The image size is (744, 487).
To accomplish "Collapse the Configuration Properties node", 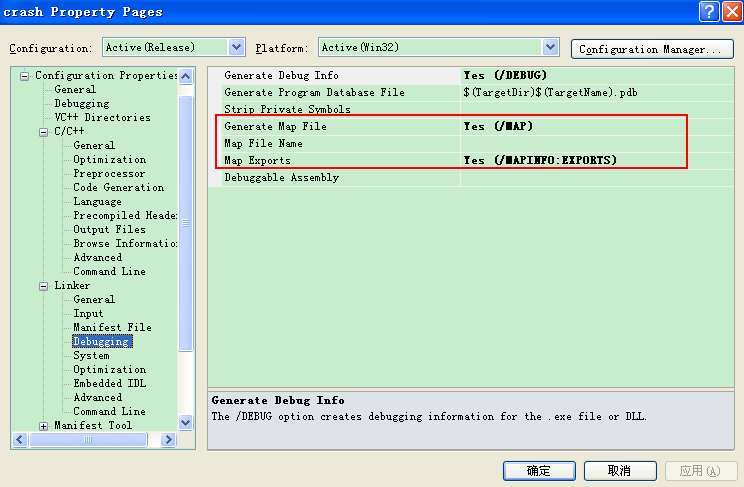I will [24, 76].
